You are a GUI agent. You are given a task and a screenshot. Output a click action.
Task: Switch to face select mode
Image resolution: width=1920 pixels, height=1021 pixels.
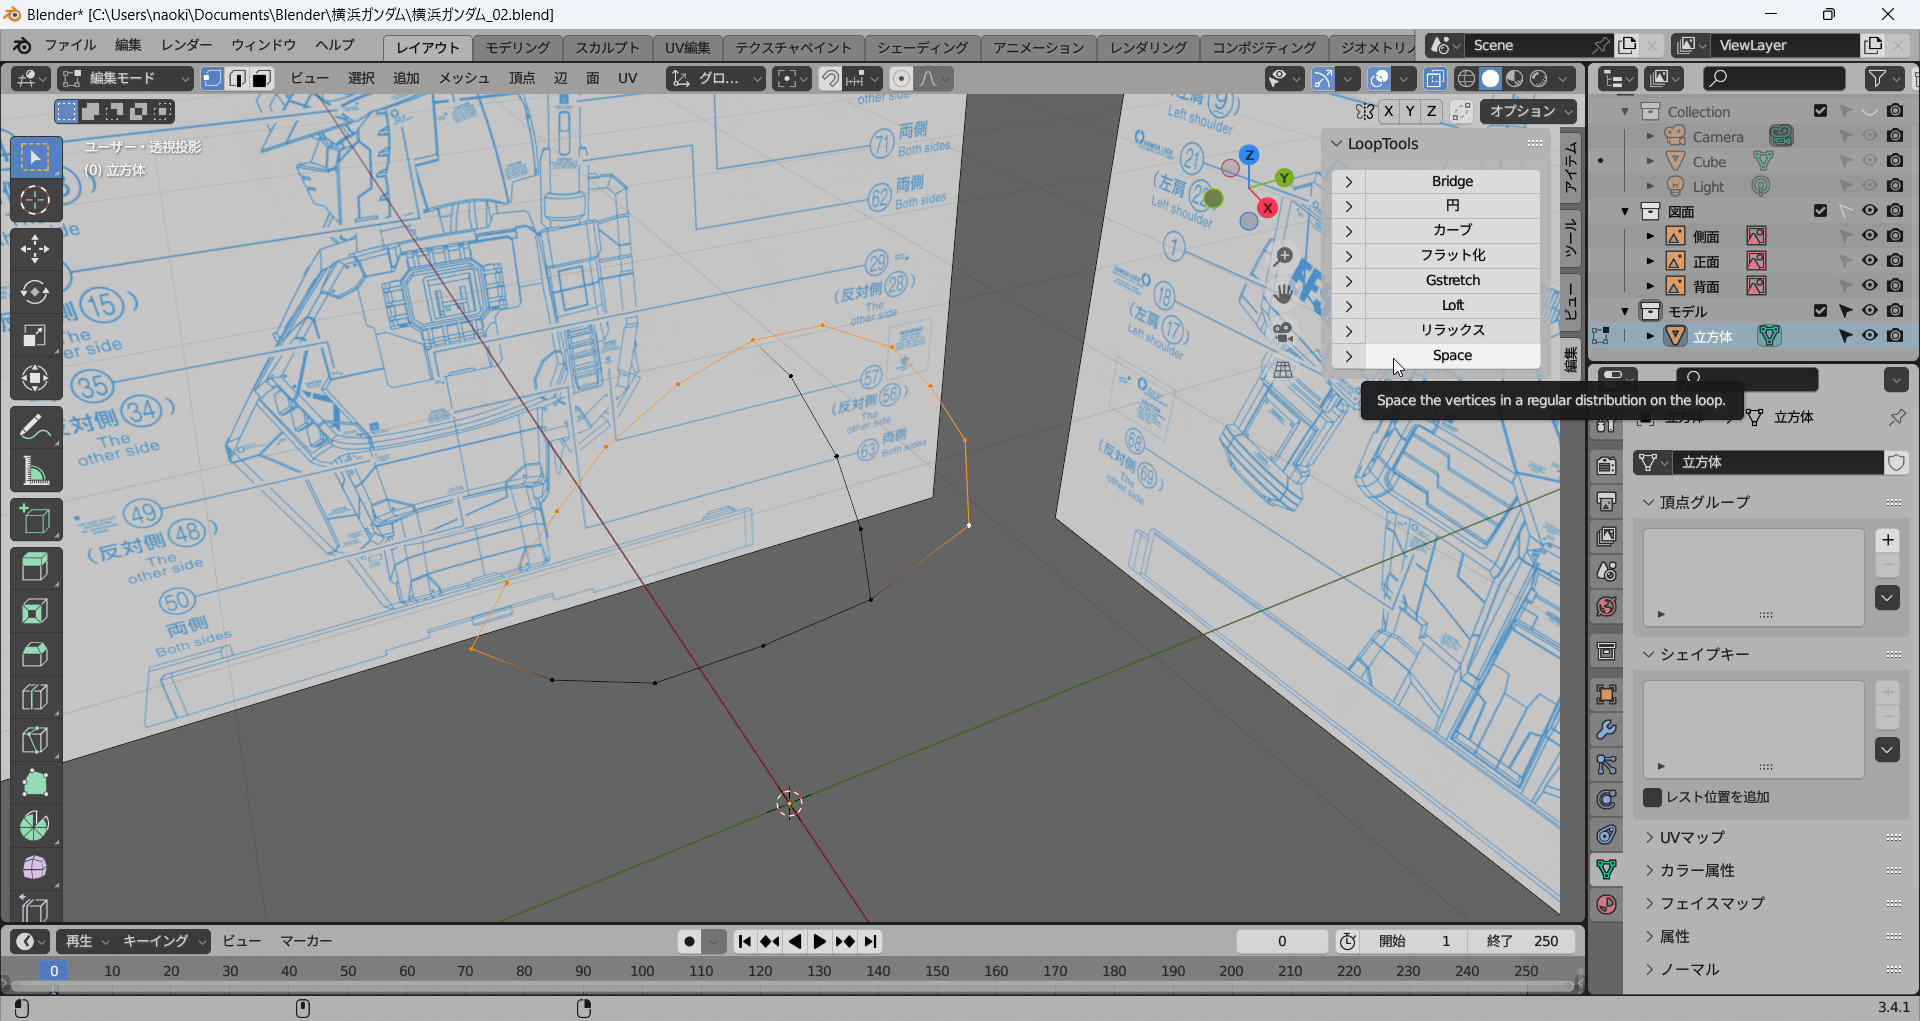tap(262, 79)
